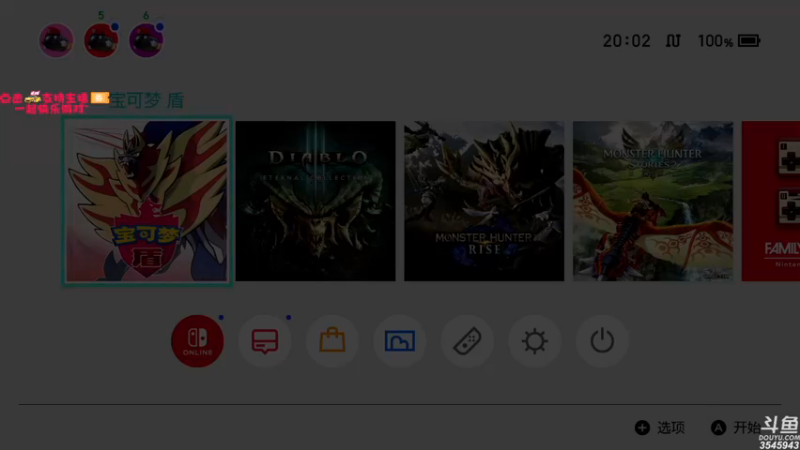Select Diablo III Eternal Collection tile
The height and width of the screenshot is (450, 800).
pos(315,201)
